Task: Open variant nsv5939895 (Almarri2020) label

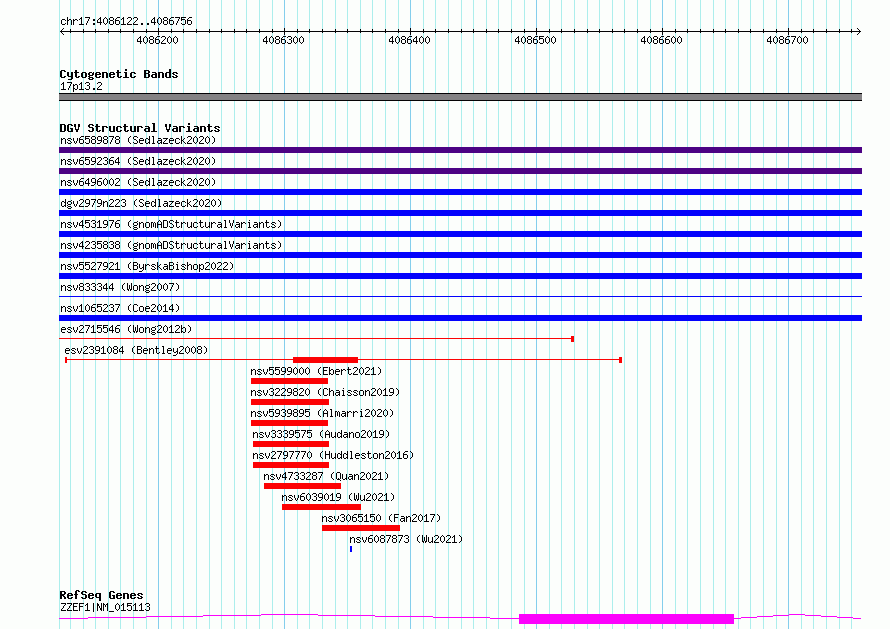Action: 322,413
